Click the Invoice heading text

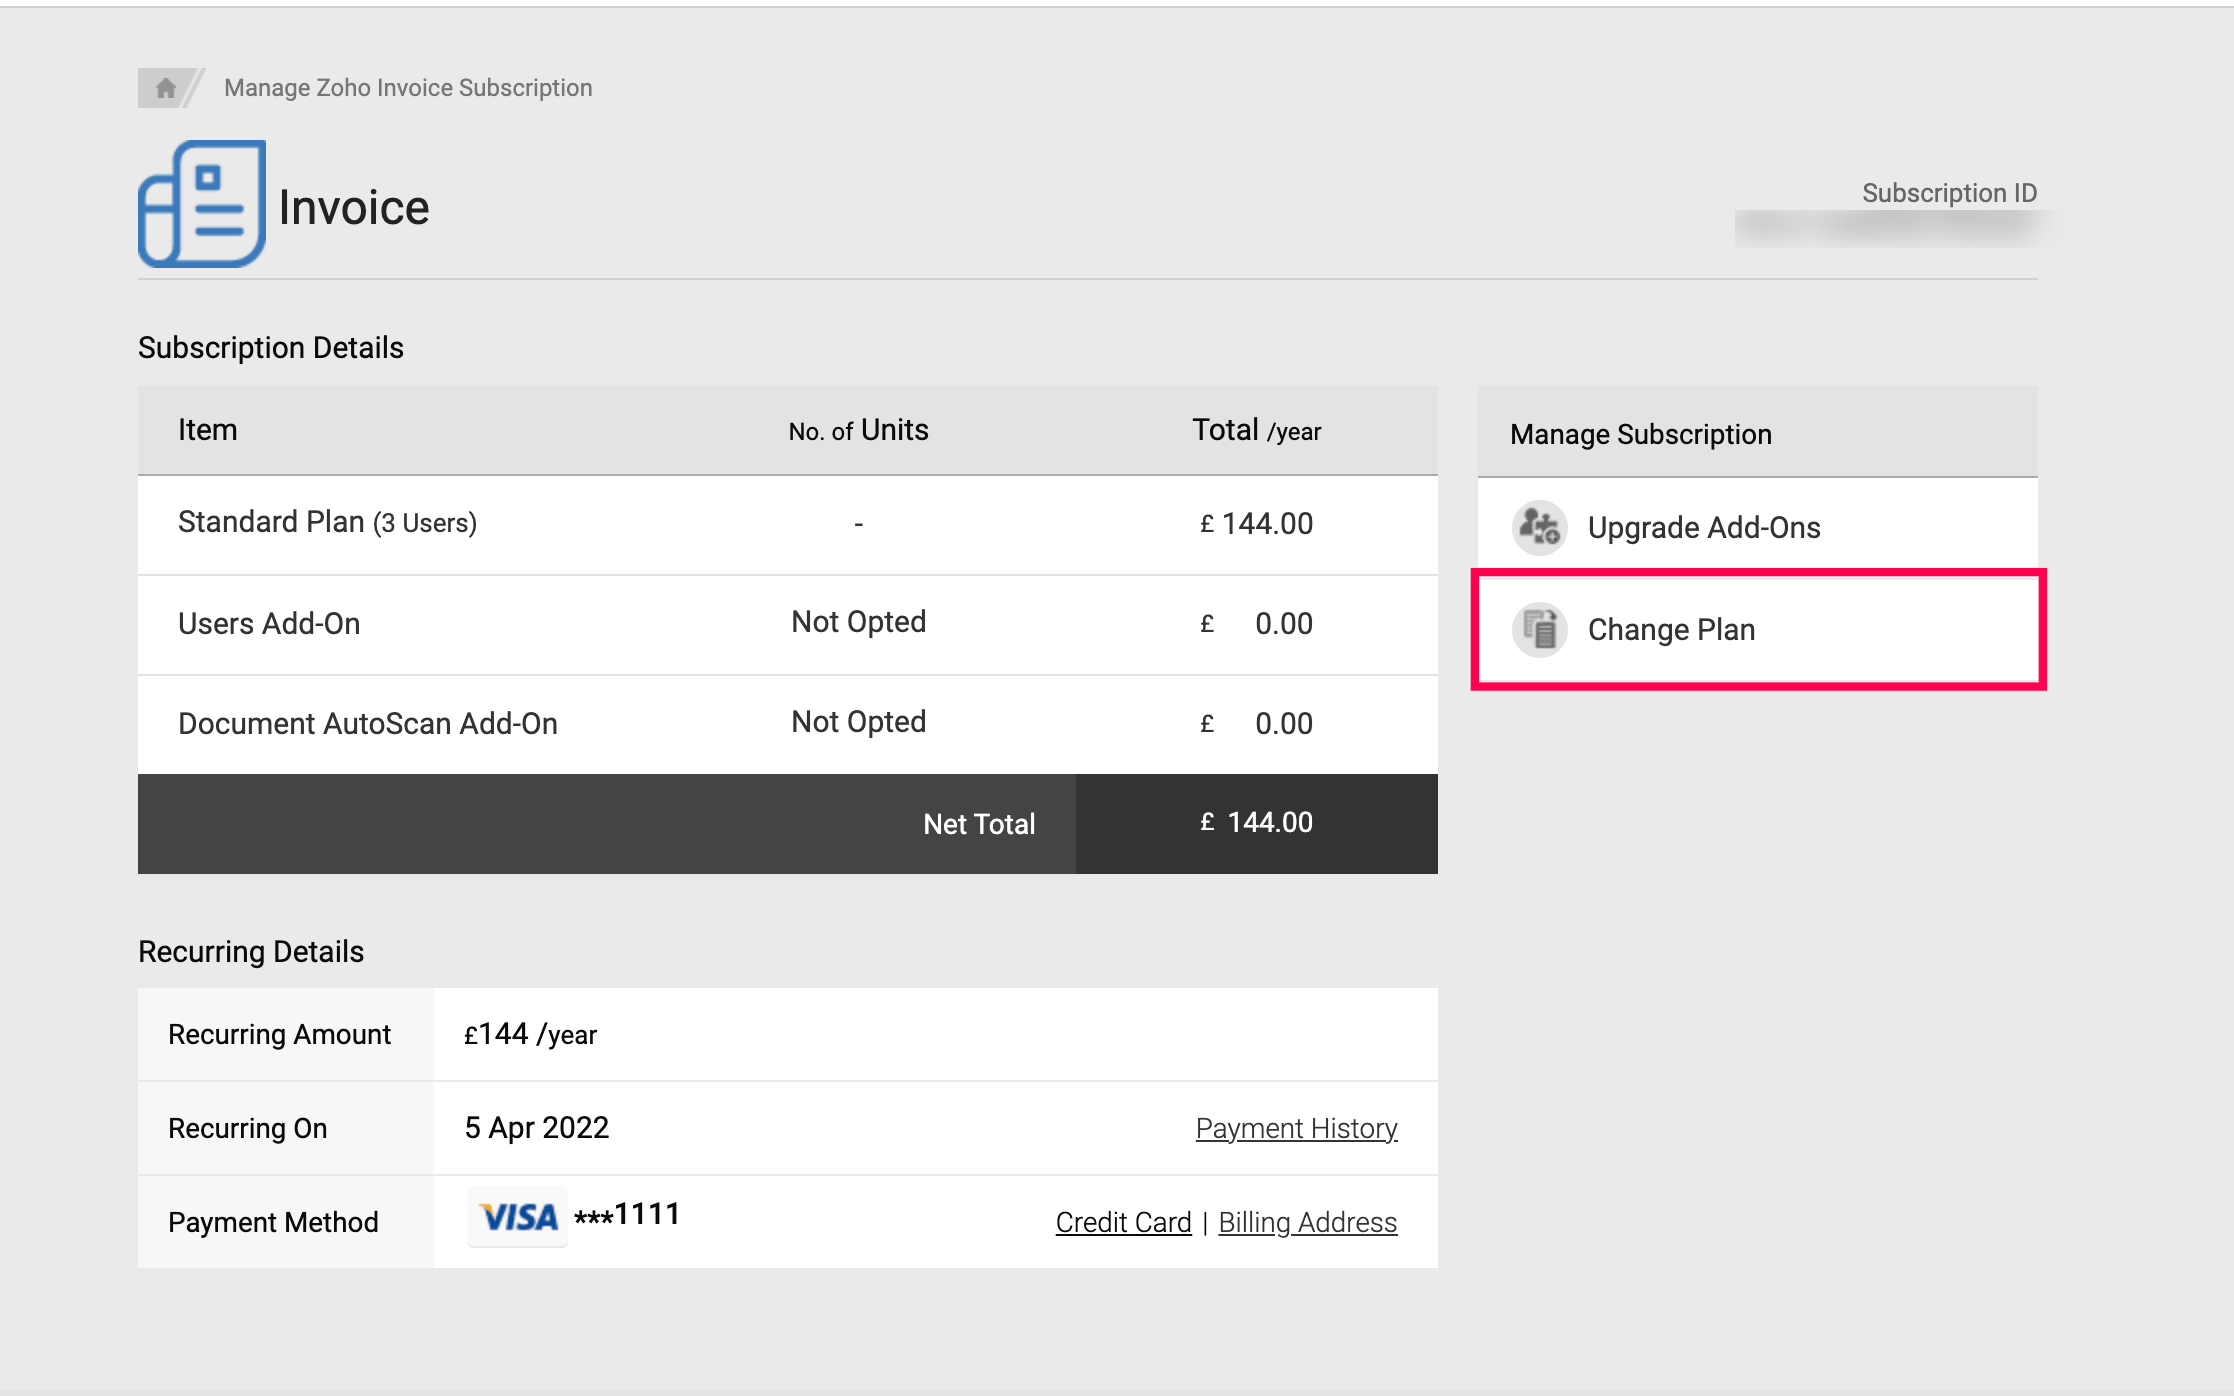click(354, 208)
